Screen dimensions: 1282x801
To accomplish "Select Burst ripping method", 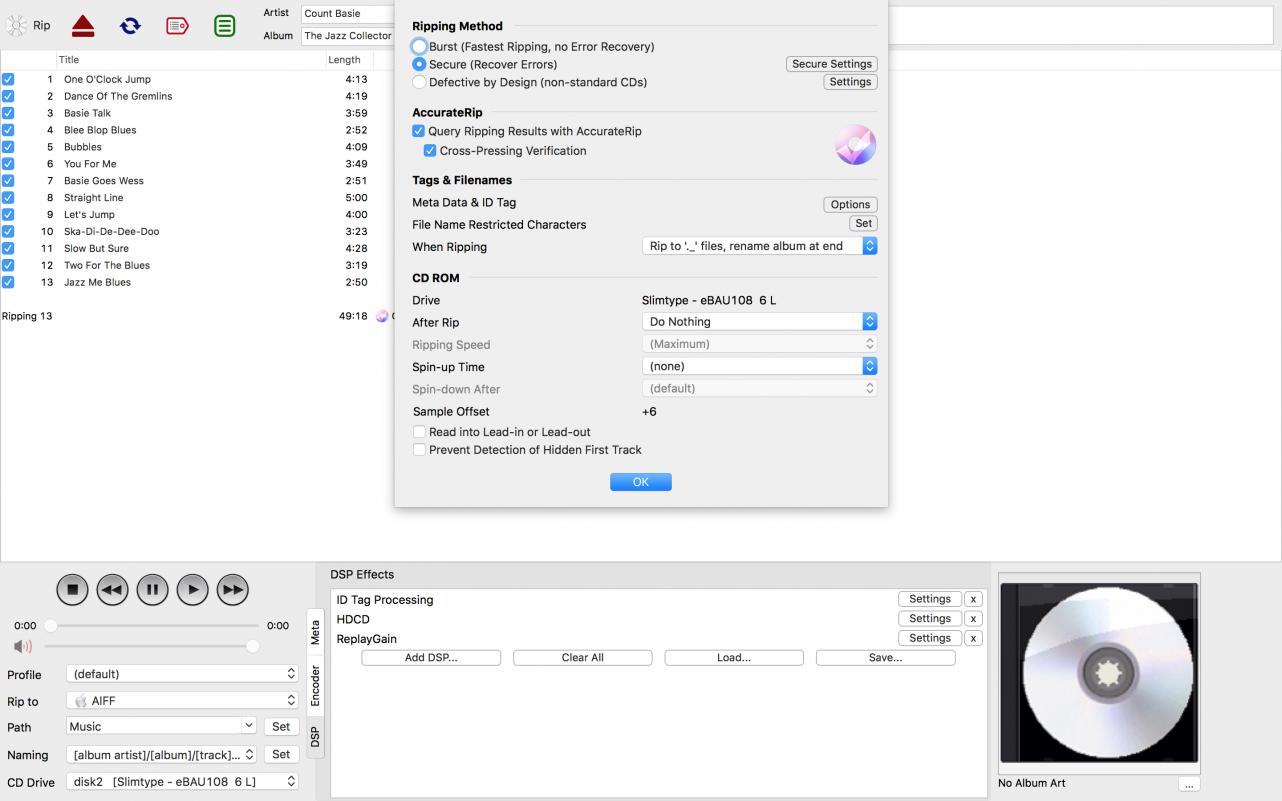I will 420,47.
